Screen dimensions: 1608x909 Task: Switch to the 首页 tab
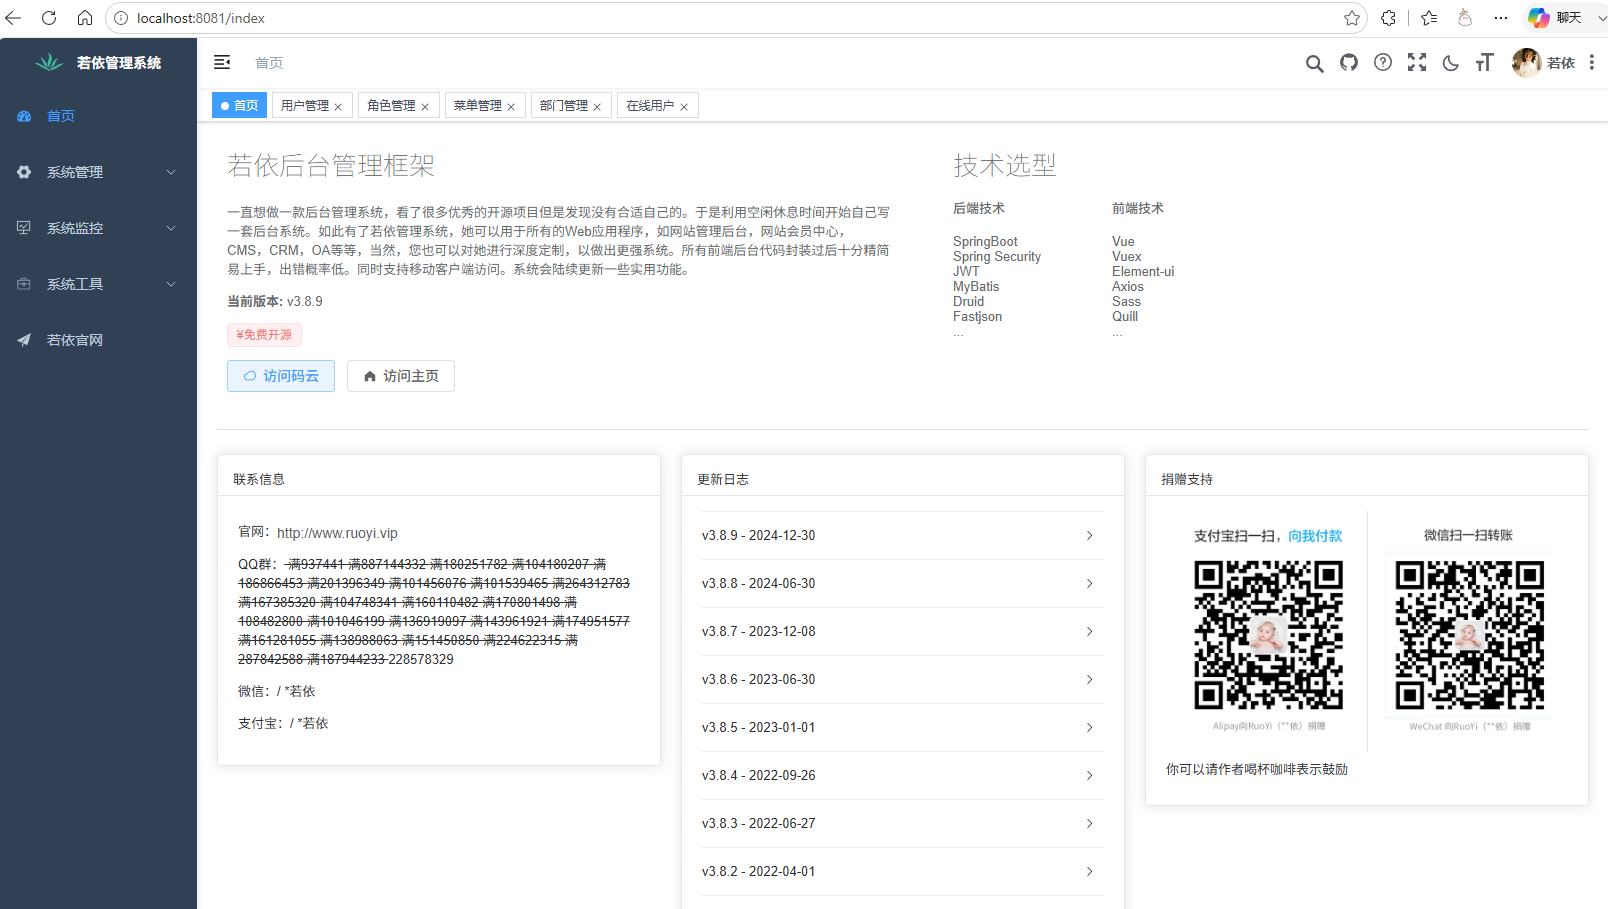(x=239, y=105)
